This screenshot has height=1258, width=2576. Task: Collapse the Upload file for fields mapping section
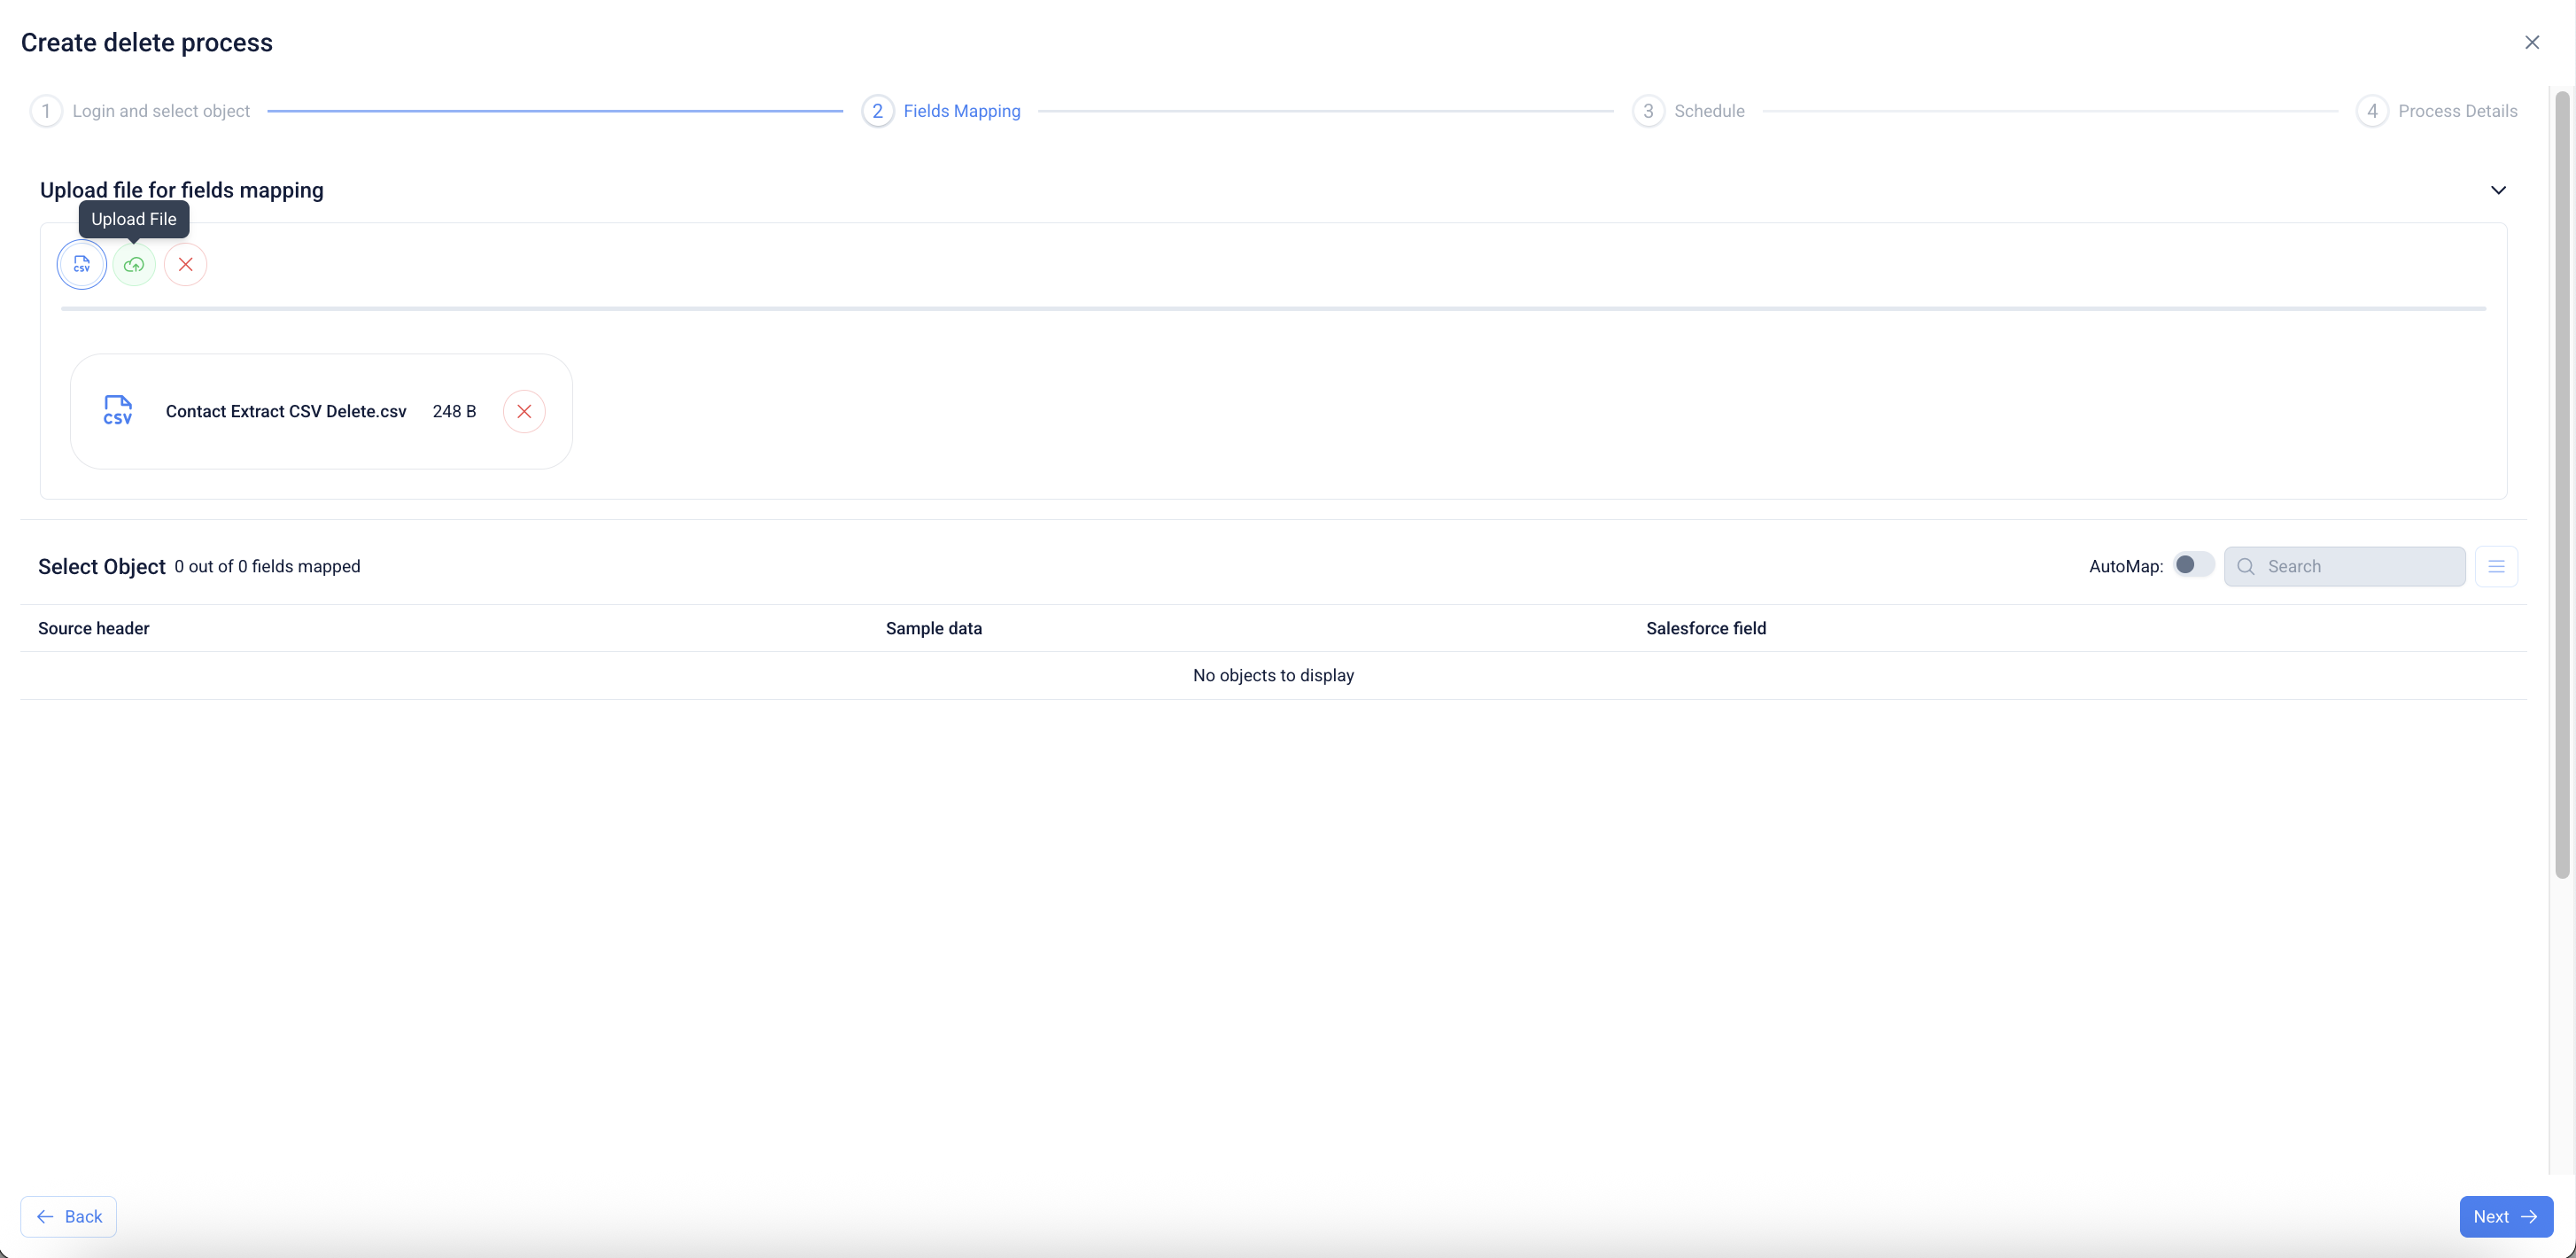pyautogui.click(x=2498, y=190)
